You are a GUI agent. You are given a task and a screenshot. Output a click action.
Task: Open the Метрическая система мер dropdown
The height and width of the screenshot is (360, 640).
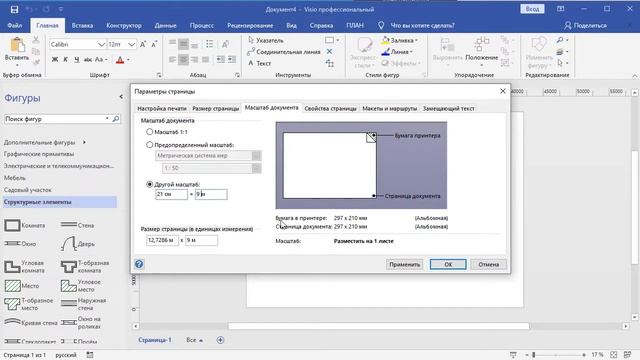click(x=256, y=156)
